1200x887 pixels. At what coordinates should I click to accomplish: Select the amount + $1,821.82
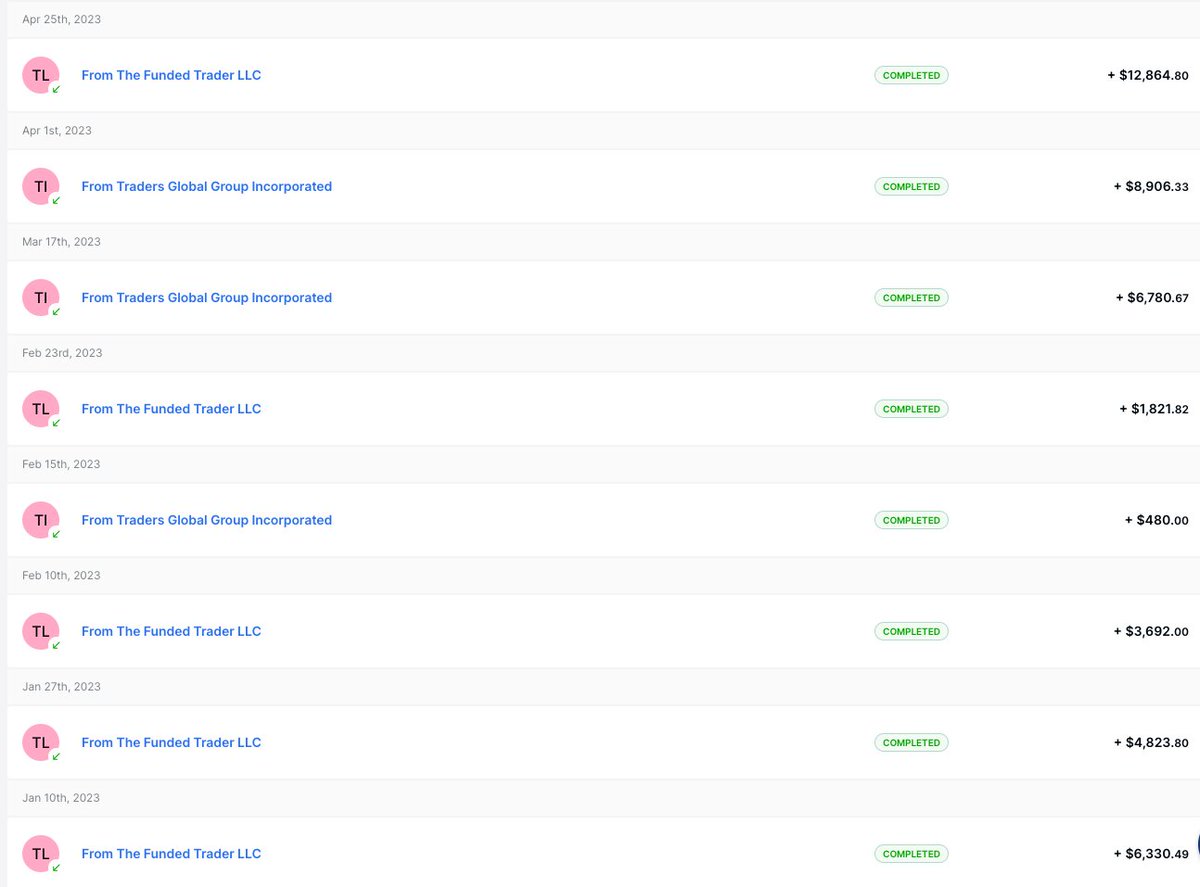tap(1154, 408)
